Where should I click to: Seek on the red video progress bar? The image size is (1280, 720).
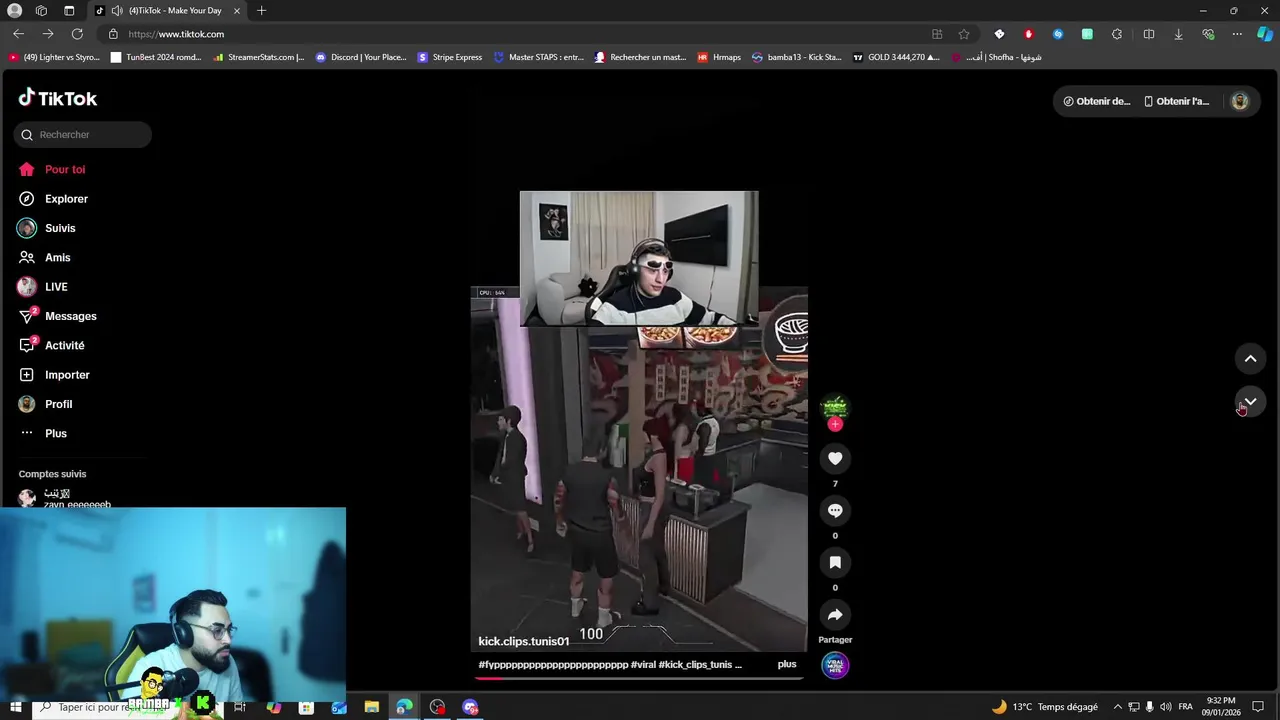pyautogui.click(x=639, y=677)
